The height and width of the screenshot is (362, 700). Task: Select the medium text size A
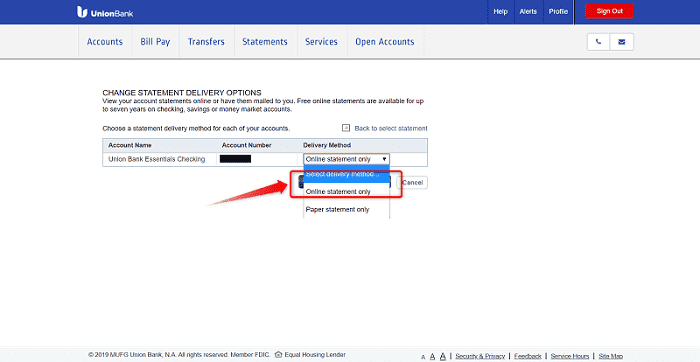432,357
